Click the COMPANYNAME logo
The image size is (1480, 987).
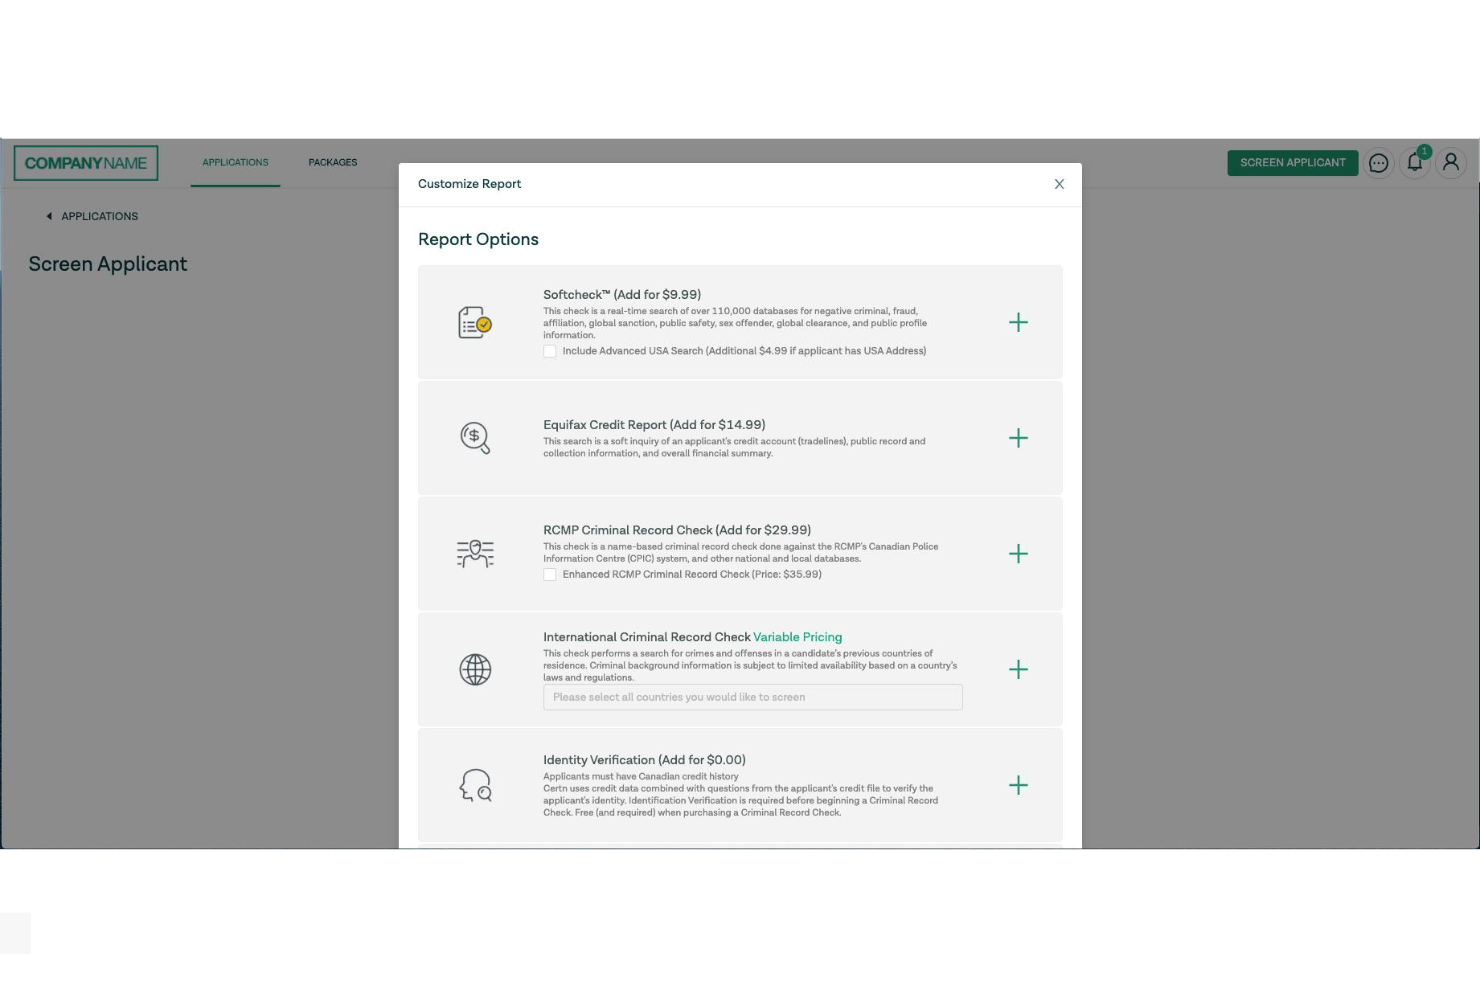tap(86, 163)
